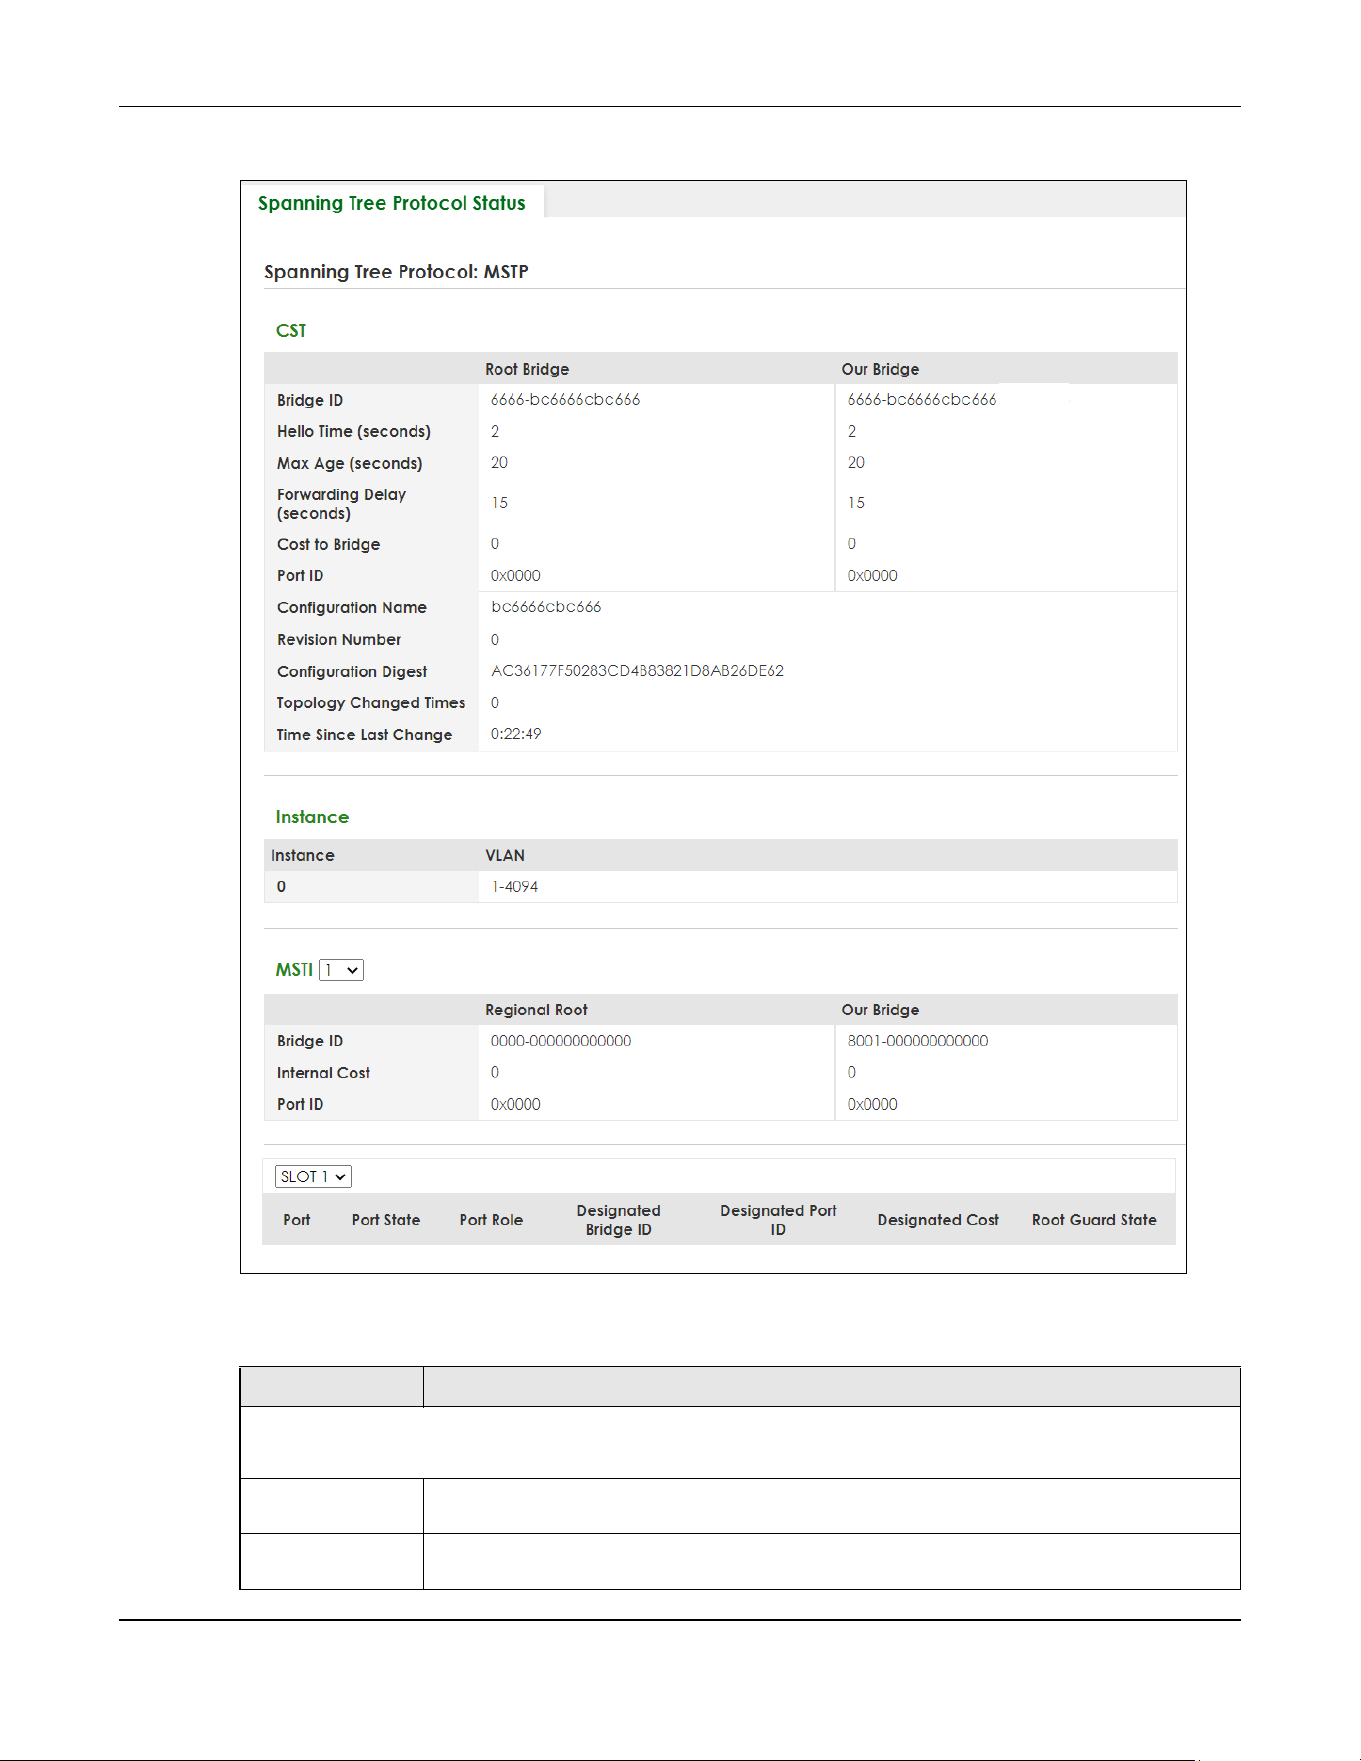The width and height of the screenshot is (1361, 1761).
Task: Open the MSTI instance dropdown
Action: (x=341, y=970)
